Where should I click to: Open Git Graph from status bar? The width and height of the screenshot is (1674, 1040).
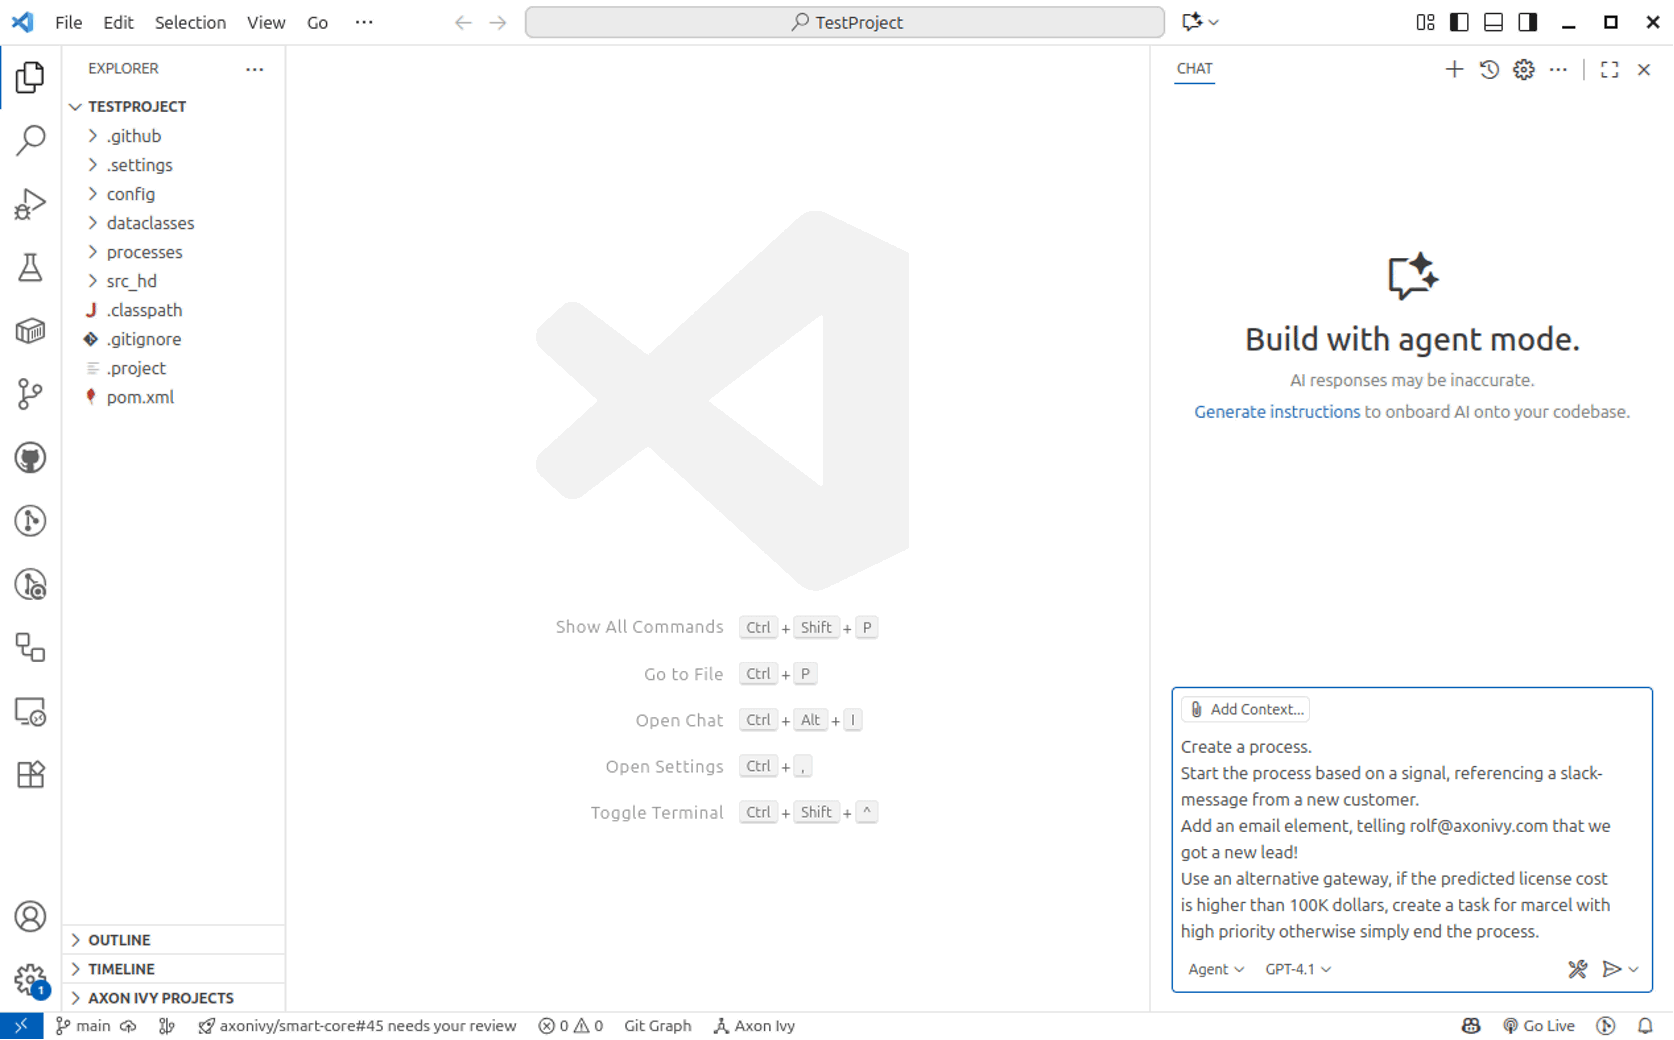pos(657,1026)
